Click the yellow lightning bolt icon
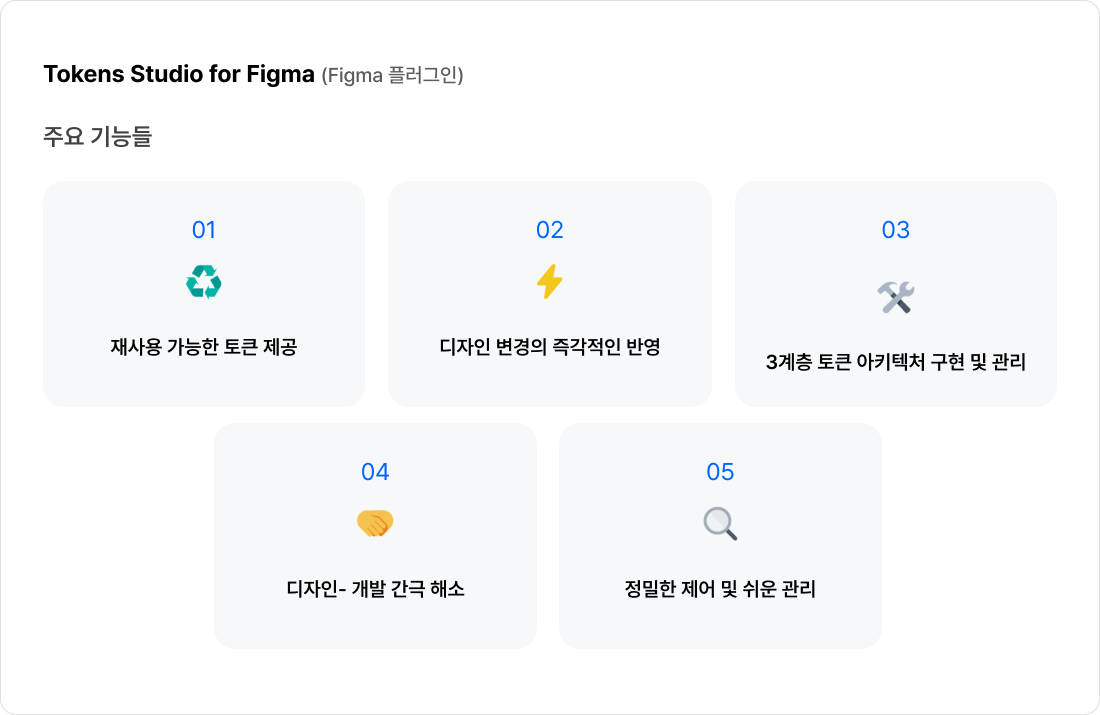The width and height of the screenshot is (1100, 715). pos(550,282)
